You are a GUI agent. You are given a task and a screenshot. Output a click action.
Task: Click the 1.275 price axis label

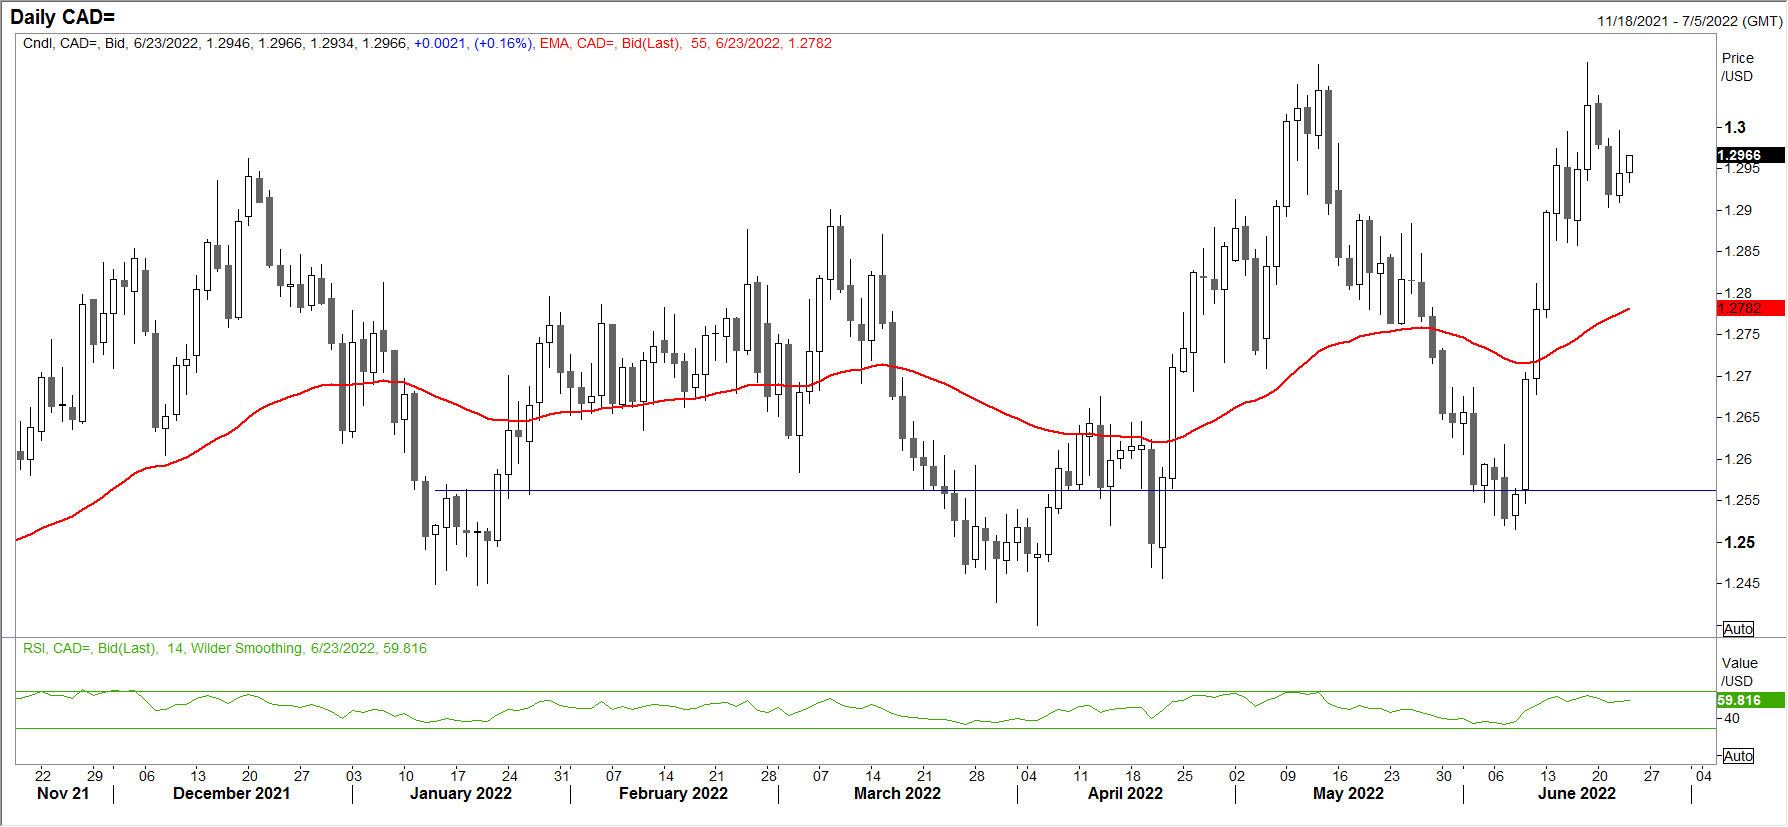click(1742, 334)
